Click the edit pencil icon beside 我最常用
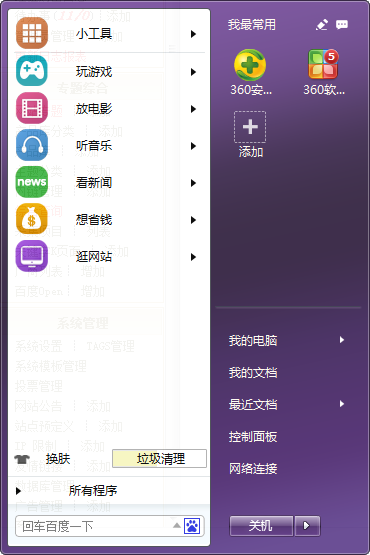This screenshot has width=370, height=555. [x=321, y=25]
